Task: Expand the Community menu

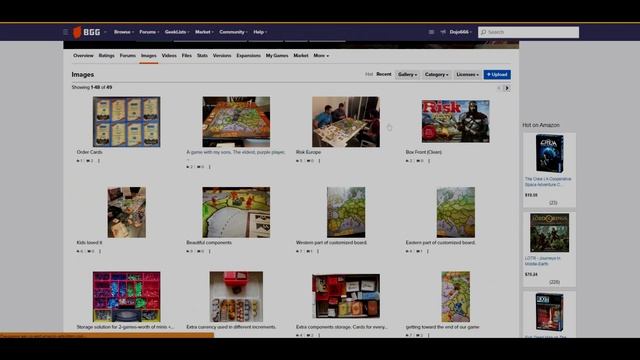Action: (x=233, y=32)
